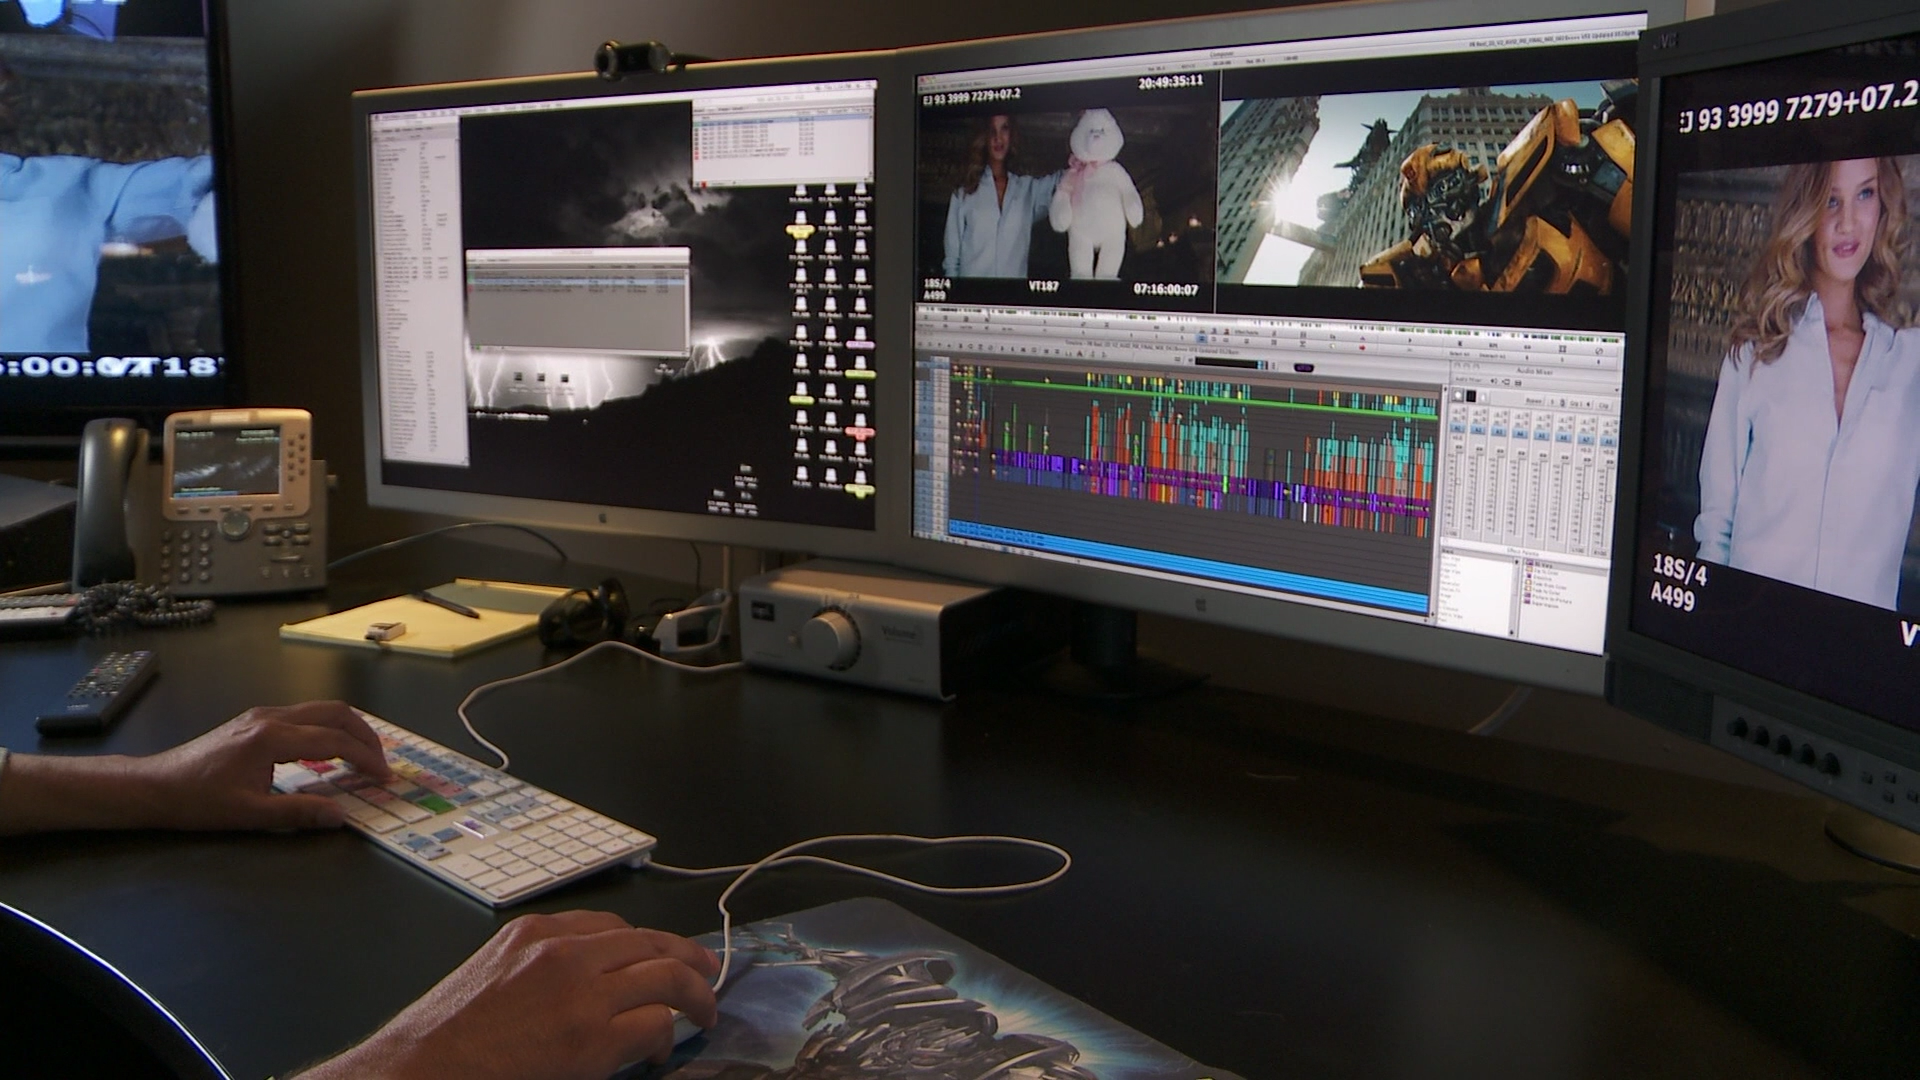This screenshot has height=1080, width=1920.
Task: Select the long green video track in timeline
Action: [1196, 399]
